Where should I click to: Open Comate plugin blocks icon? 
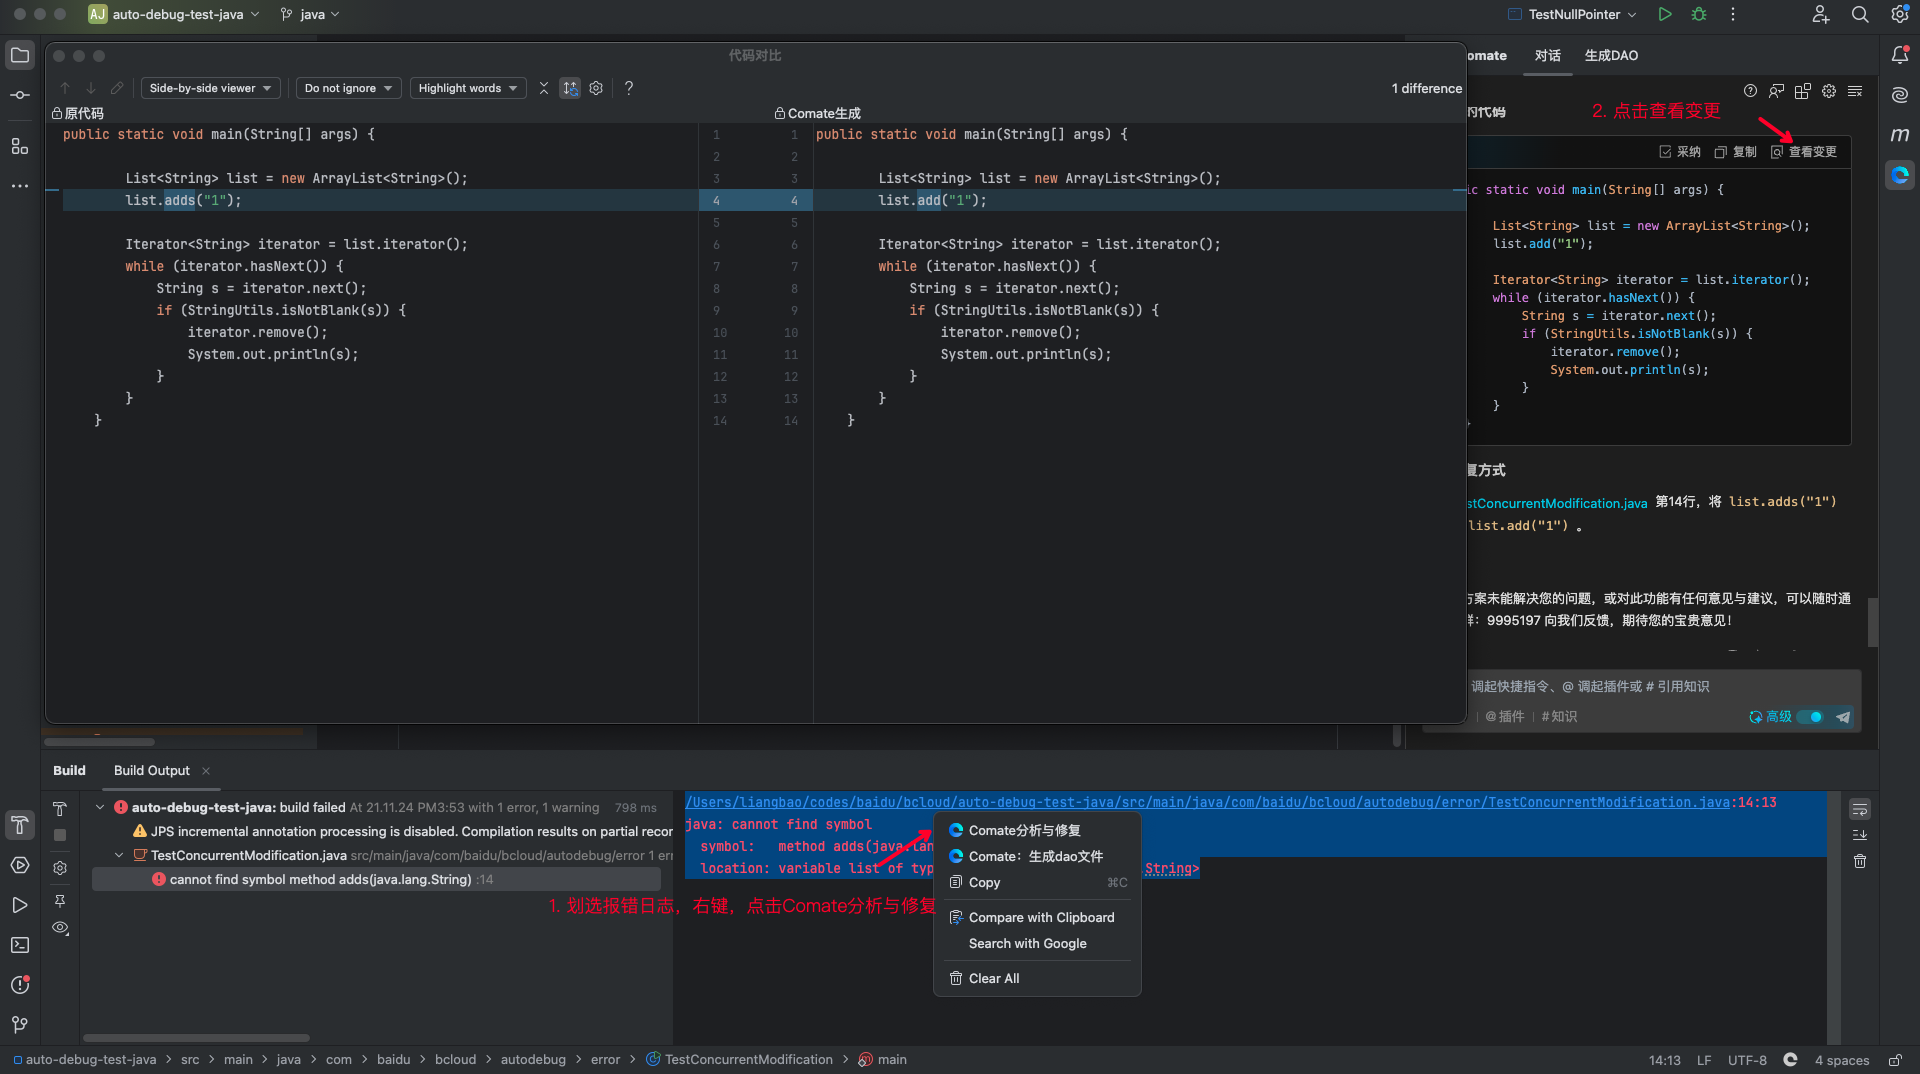point(1802,91)
